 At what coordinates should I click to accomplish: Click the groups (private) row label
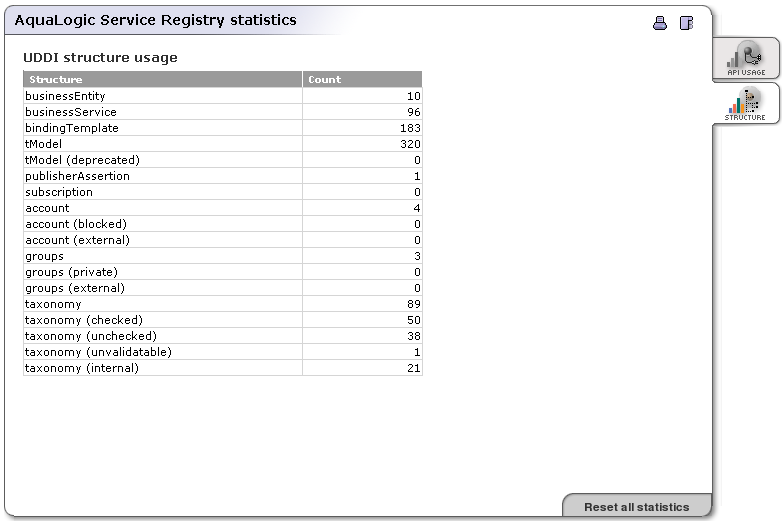coord(72,272)
